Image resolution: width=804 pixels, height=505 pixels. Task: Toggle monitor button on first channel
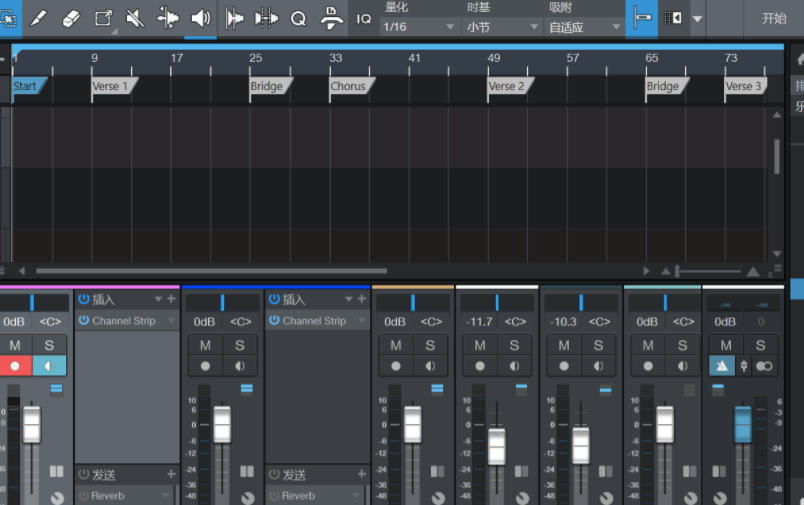coord(49,366)
